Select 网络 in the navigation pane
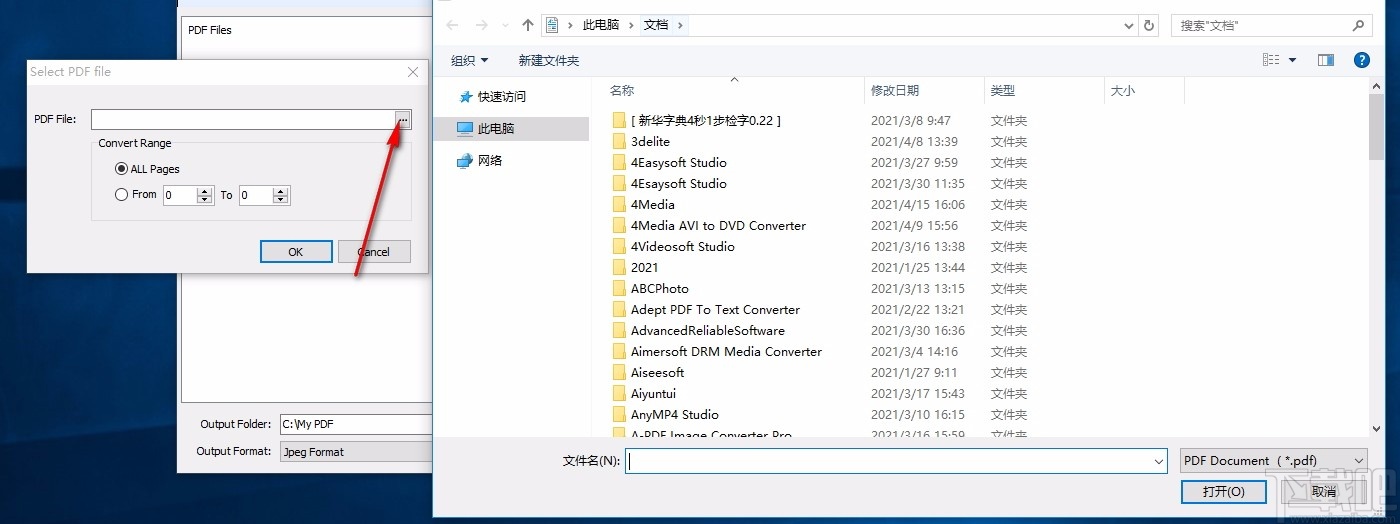The height and width of the screenshot is (524, 1400). point(490,161)
